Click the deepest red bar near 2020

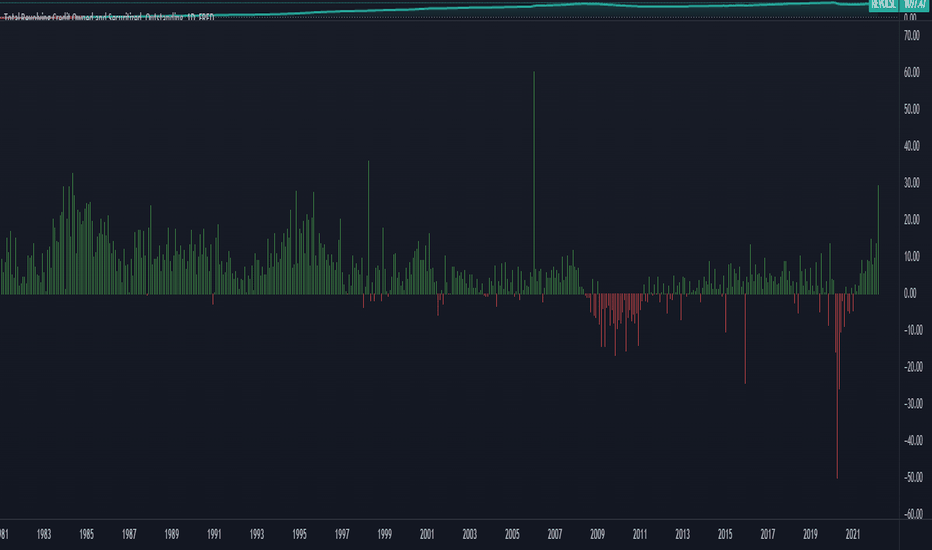click(837, 386)
